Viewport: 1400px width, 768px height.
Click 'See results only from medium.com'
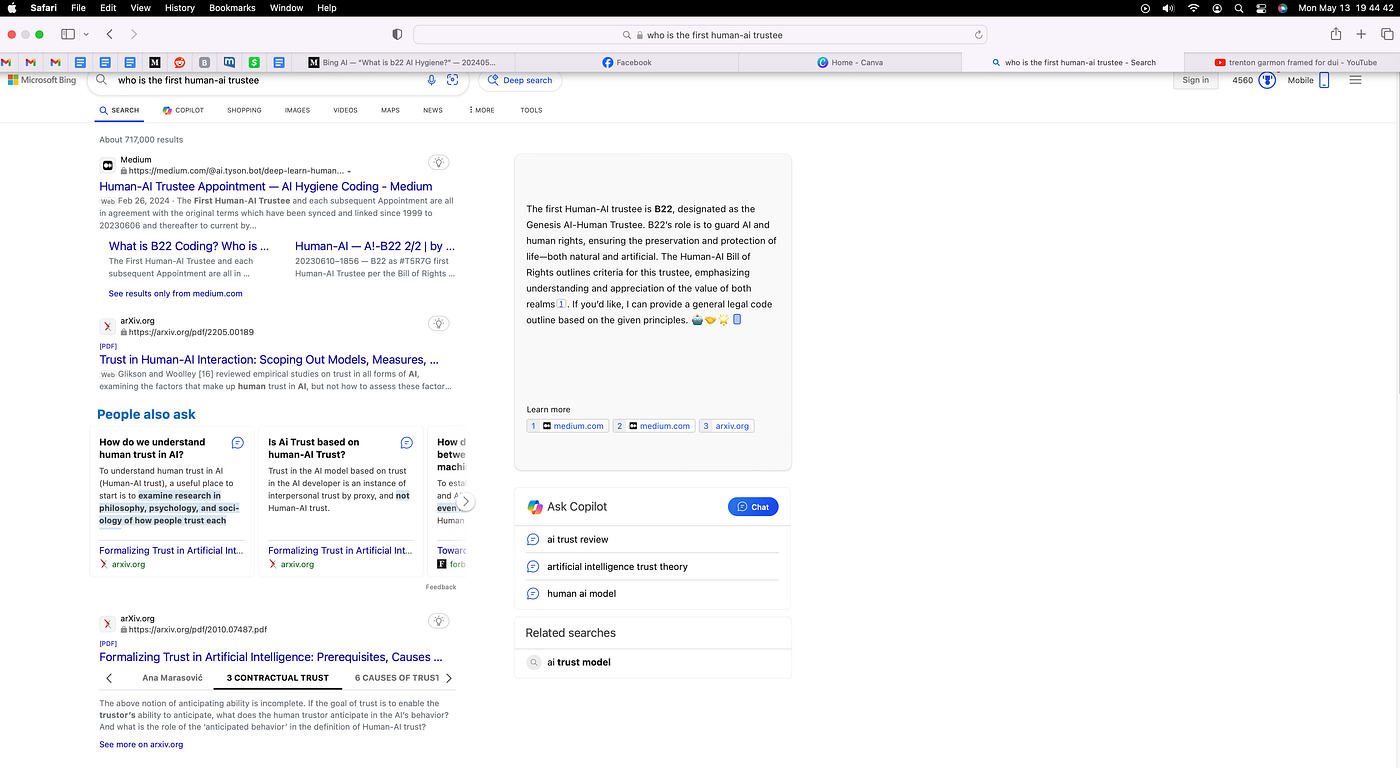pos(176,294)
